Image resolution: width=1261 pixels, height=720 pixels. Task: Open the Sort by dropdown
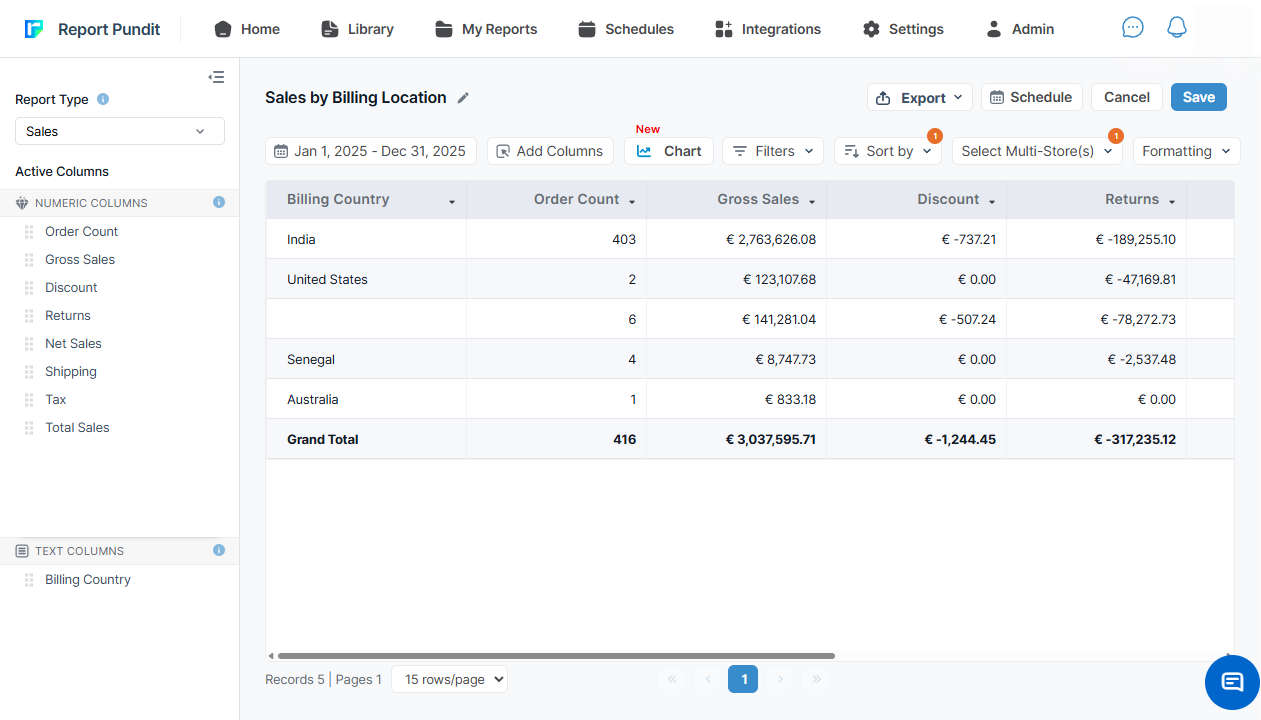pyautogui.click(x=888, y=151)
